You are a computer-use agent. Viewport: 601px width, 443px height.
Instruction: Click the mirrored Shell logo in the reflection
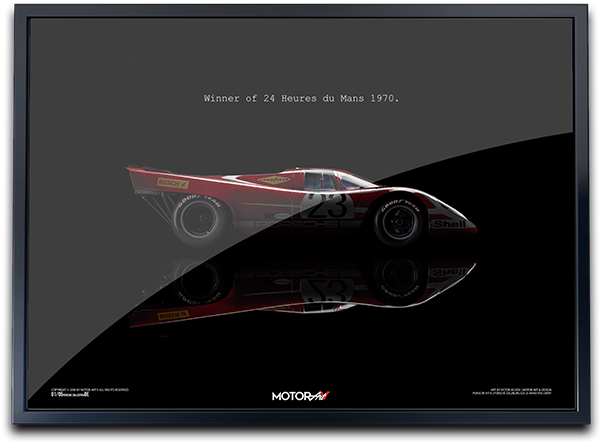[x=449, y=272]
